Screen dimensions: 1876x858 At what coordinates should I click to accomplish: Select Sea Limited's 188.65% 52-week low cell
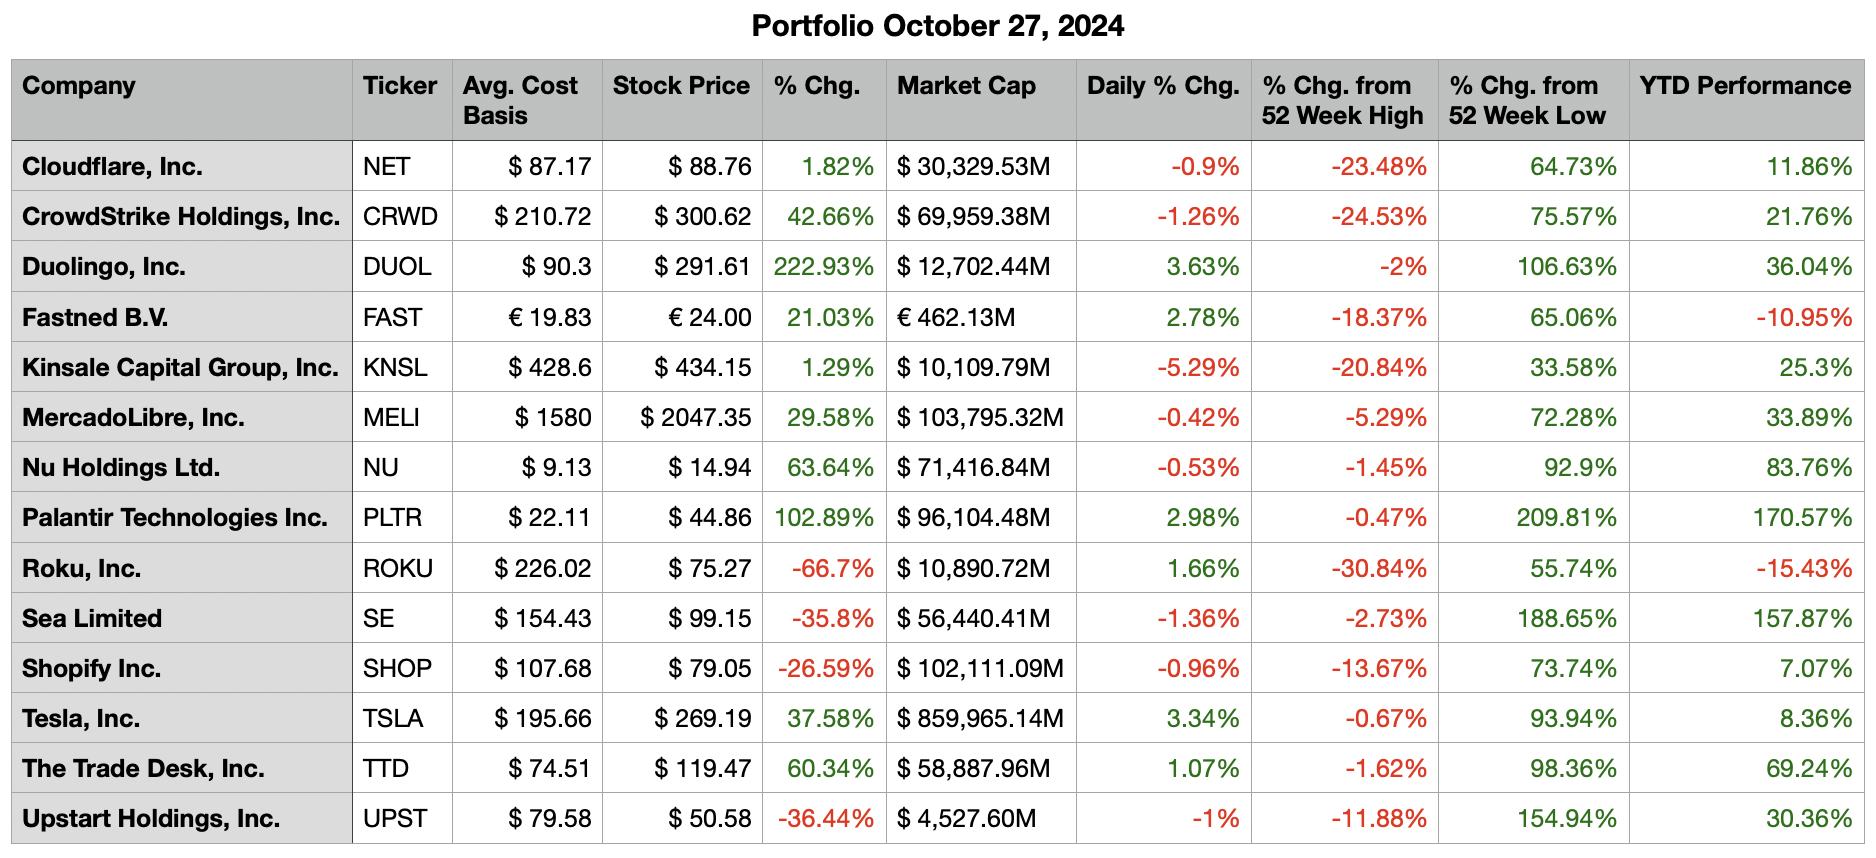(1567, 619)
